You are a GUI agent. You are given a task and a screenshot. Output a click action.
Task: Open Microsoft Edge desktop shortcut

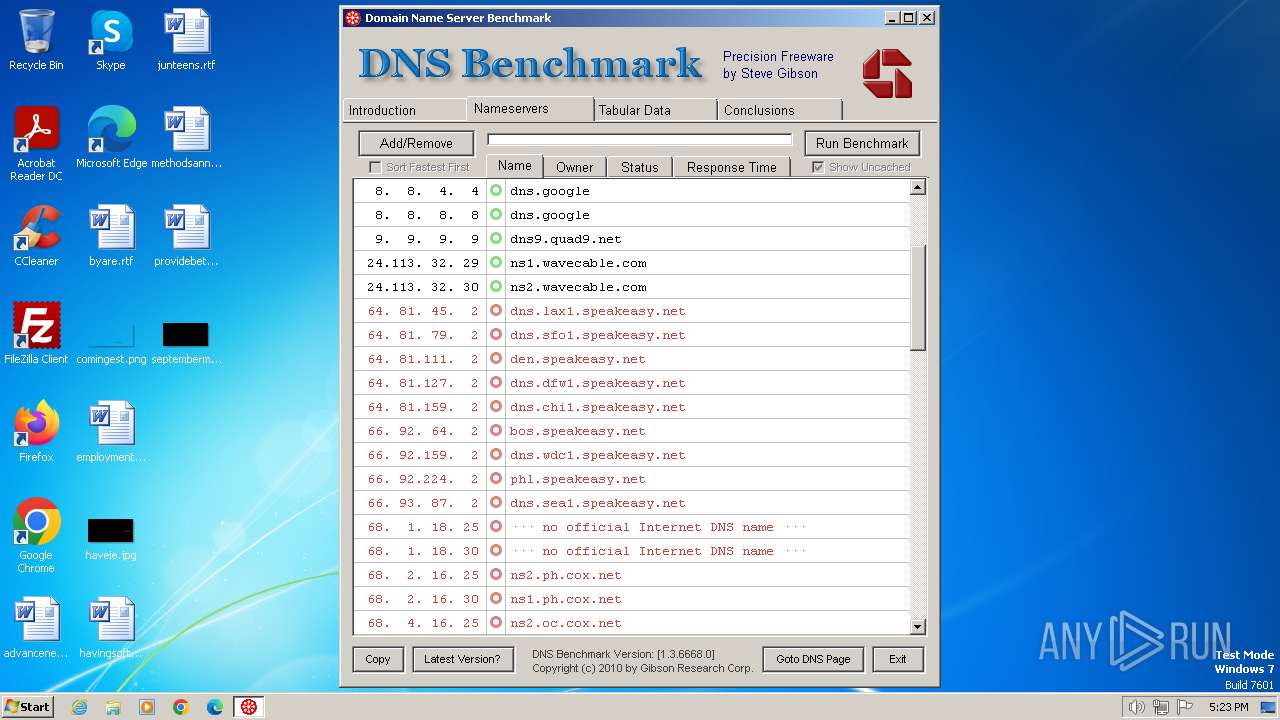111,138
